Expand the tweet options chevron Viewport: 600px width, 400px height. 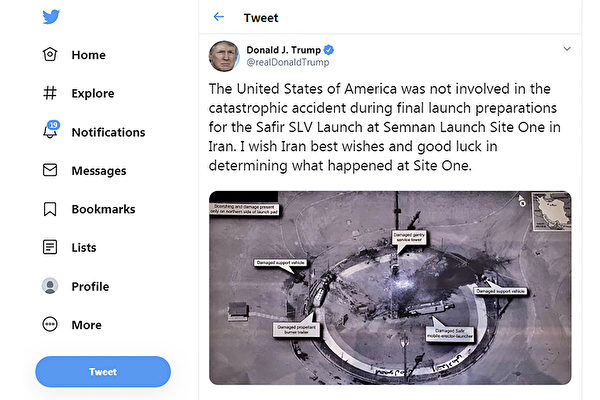tap(567, 48)
